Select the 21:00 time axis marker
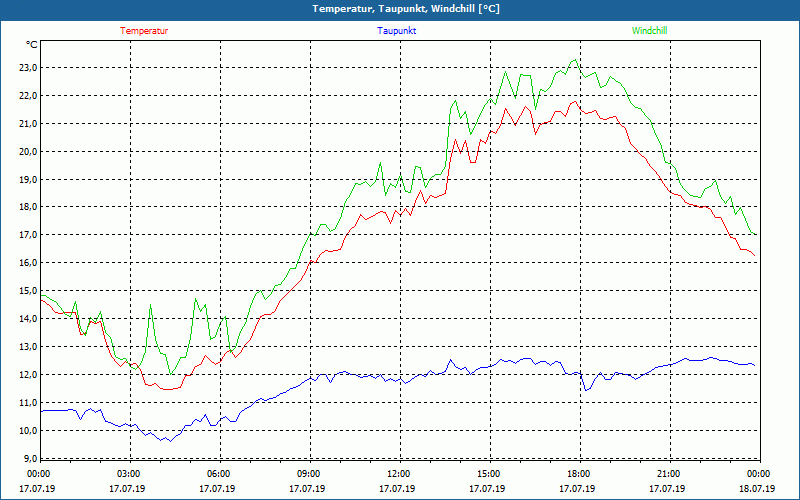 pyautogui.click(x=669, y=474)
